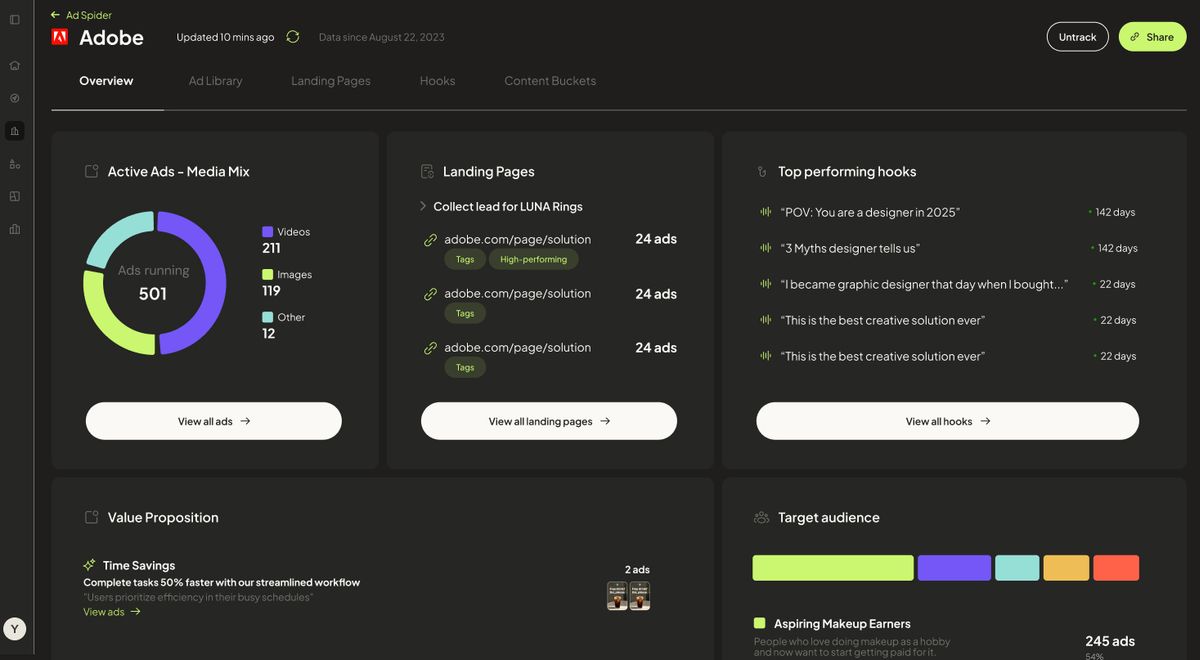Click the View all ads button
The width and height of the screenshot is (1200, 660).
(214, 421)
